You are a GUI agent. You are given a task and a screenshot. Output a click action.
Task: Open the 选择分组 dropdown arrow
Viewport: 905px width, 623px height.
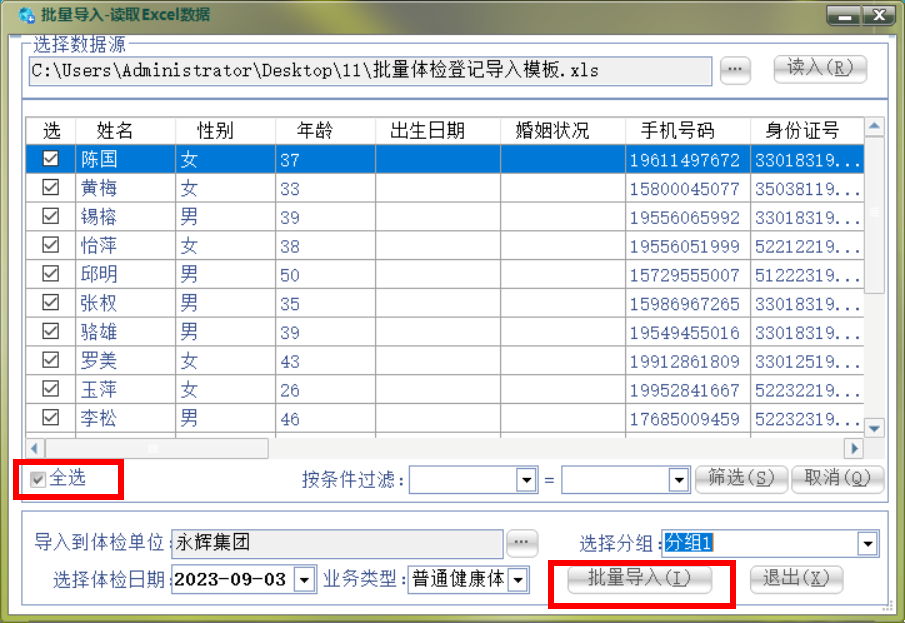click(x=867, y=544)
